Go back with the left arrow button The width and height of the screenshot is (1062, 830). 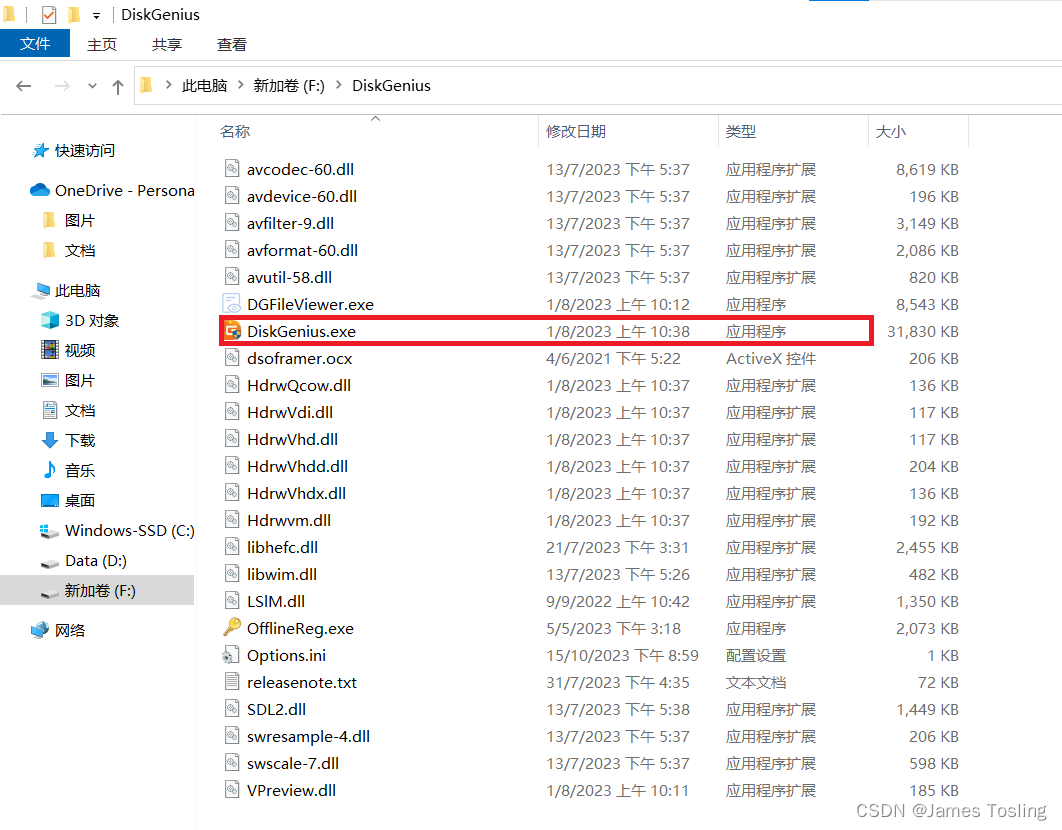24,86
